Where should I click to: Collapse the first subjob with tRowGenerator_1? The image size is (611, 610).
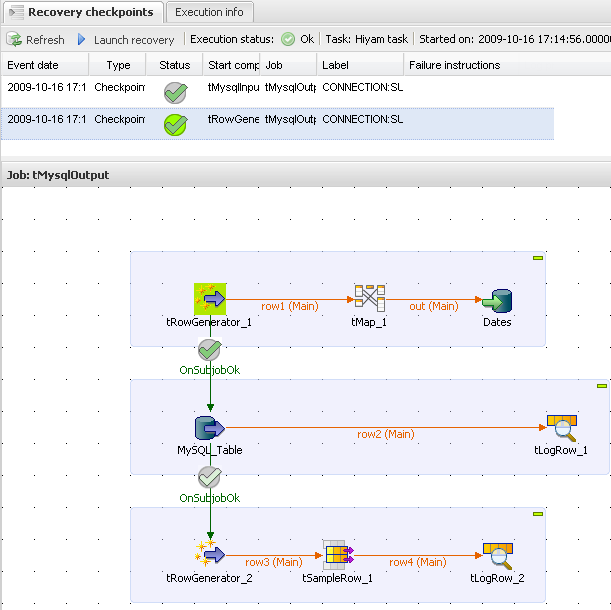coord(538,259)
